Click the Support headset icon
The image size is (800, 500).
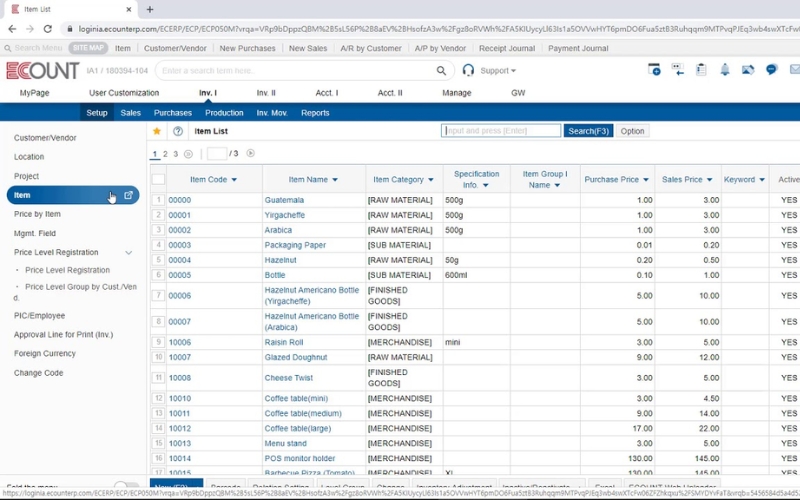click(468, 70)
